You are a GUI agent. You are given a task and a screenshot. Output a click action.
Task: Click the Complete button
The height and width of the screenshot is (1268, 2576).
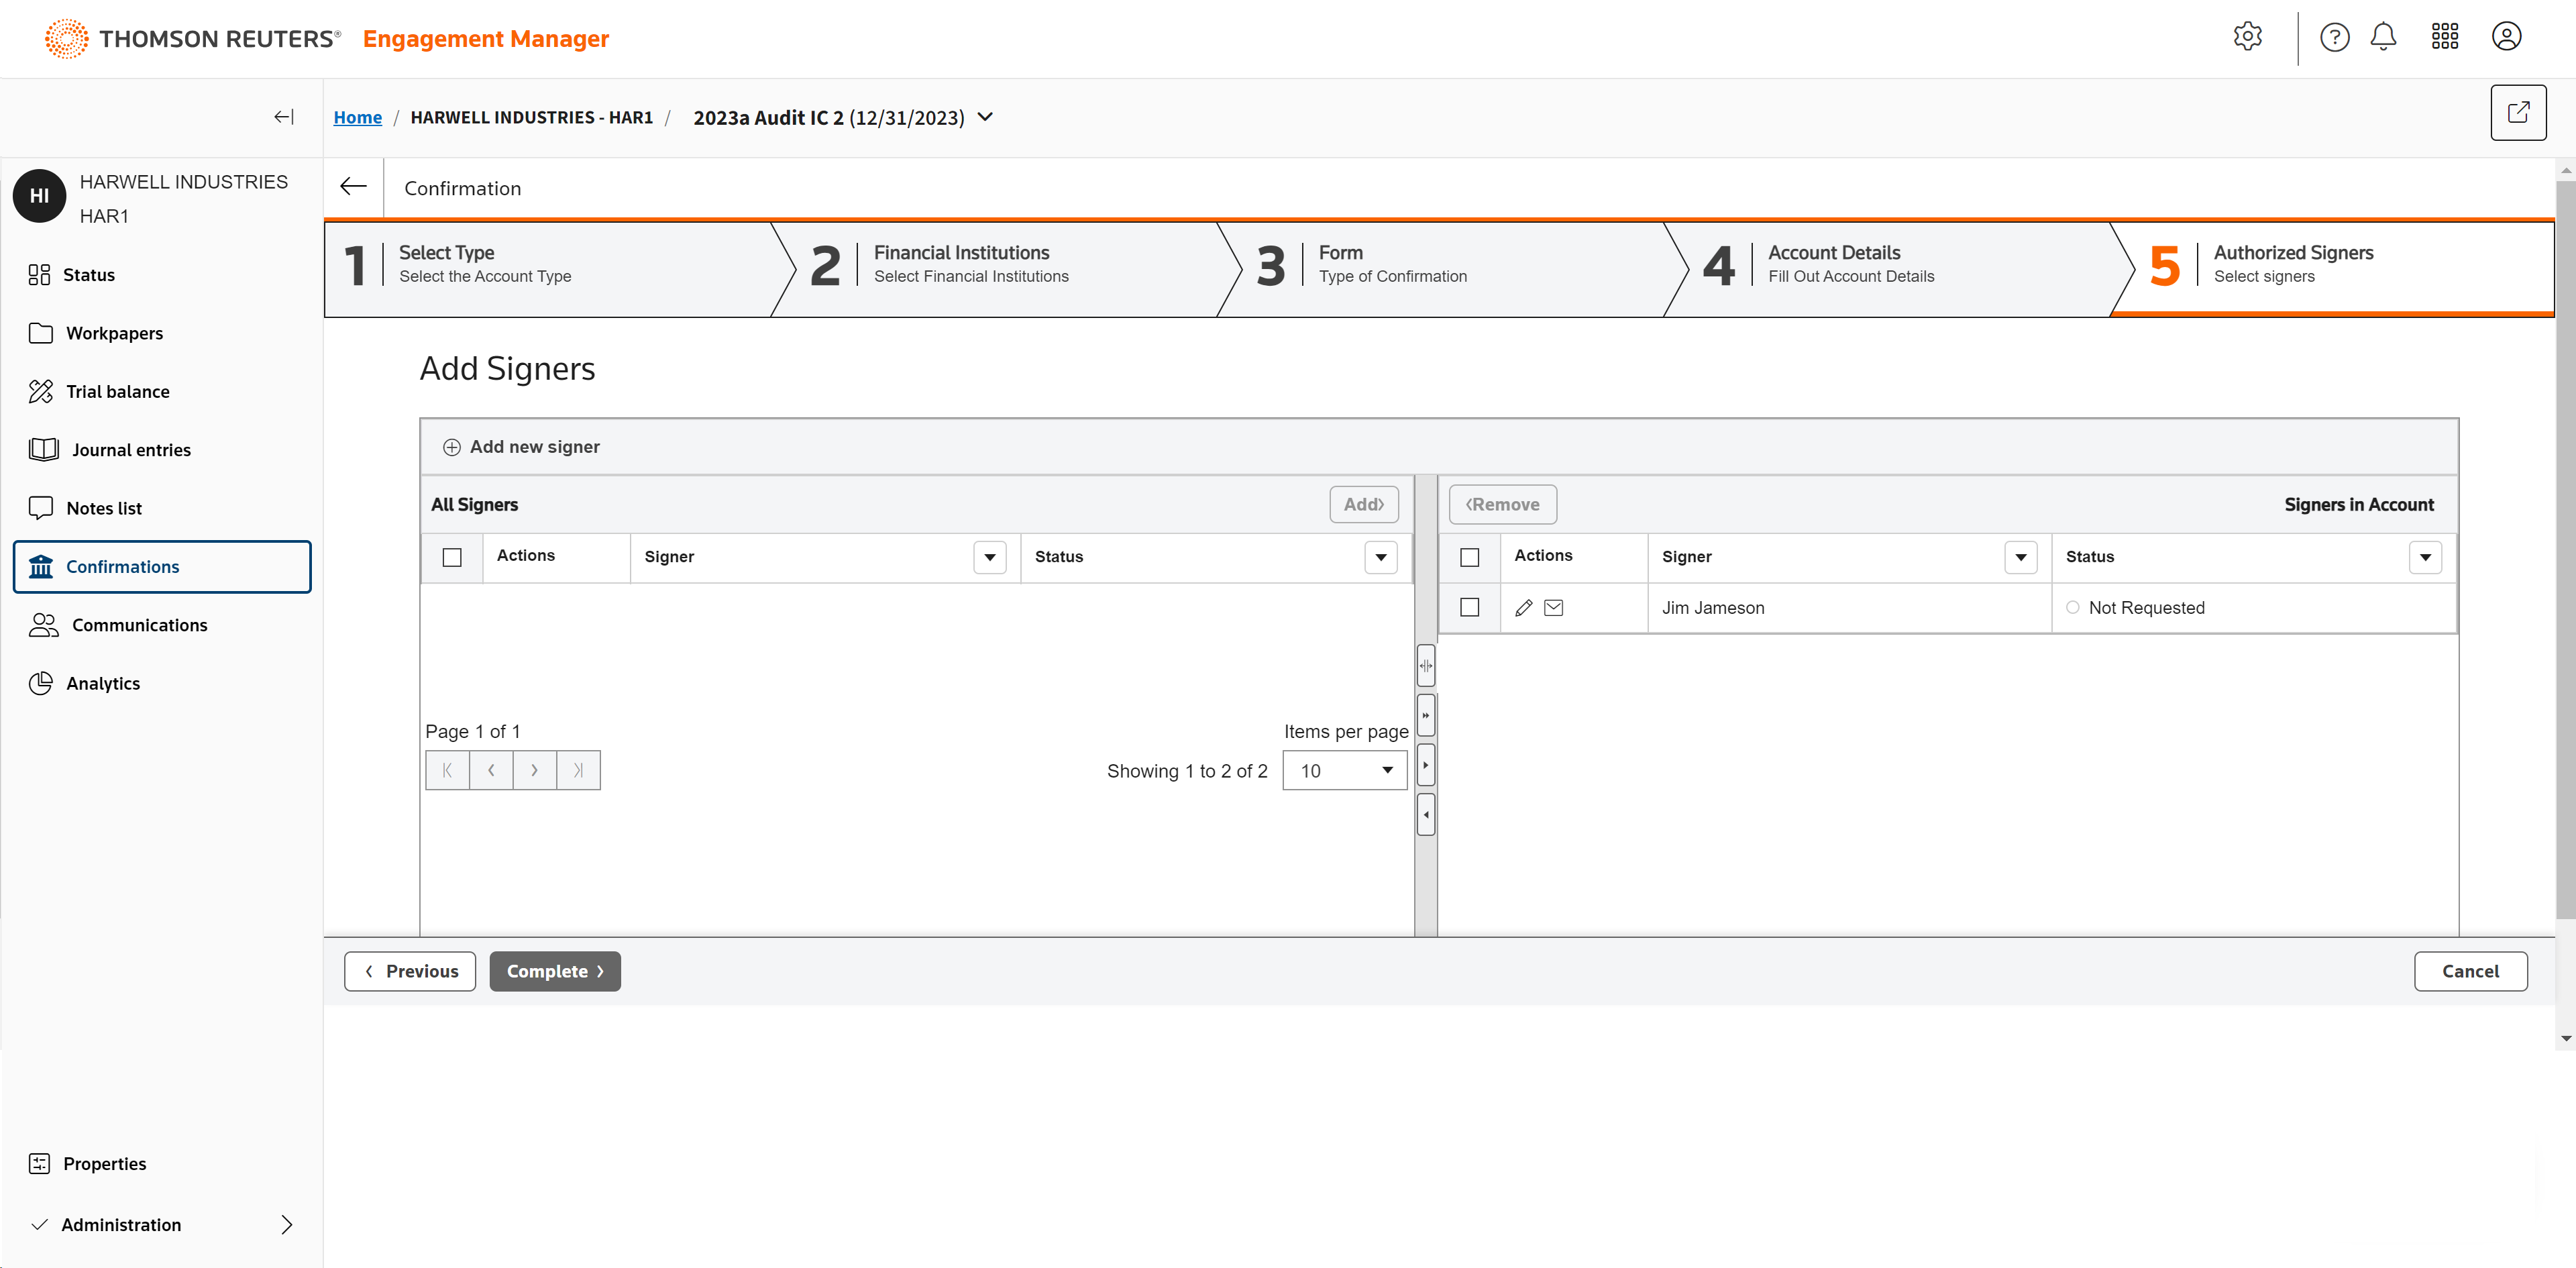[554, 971]
